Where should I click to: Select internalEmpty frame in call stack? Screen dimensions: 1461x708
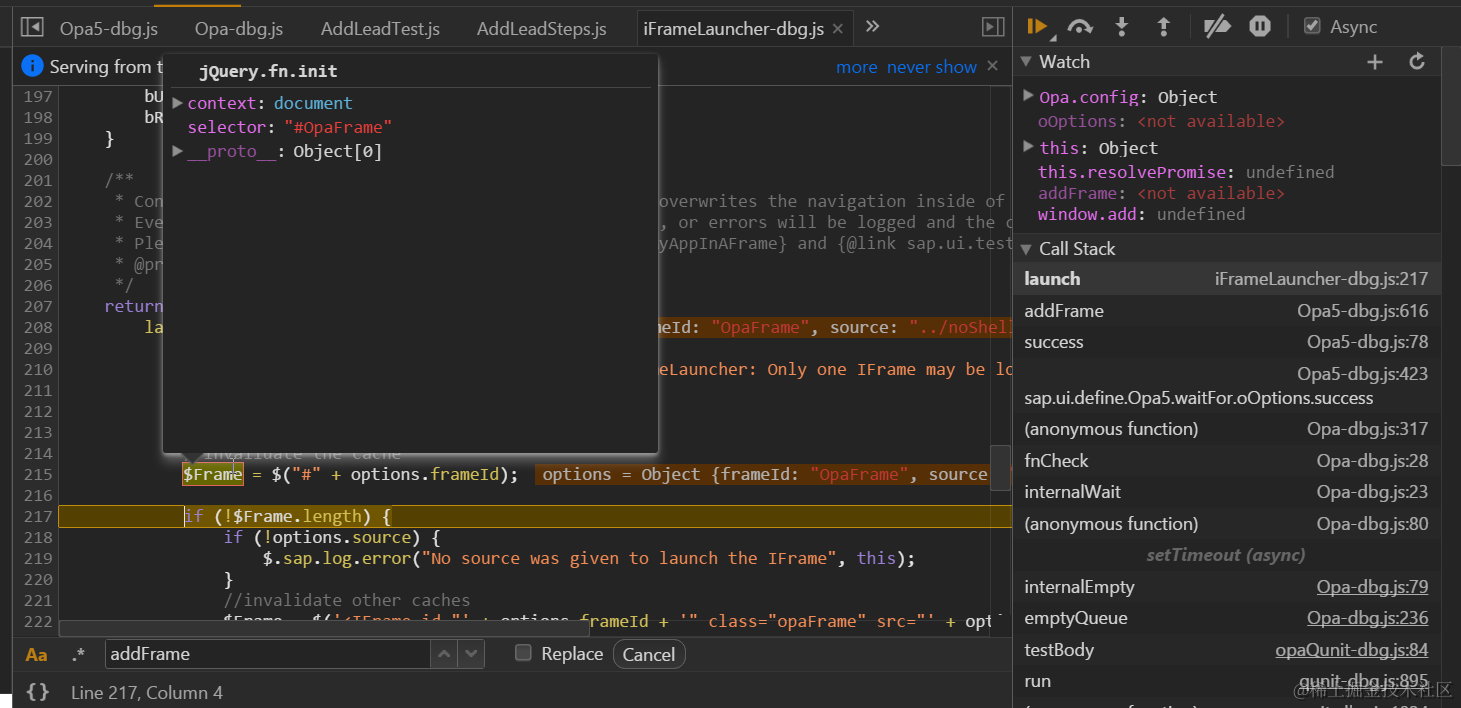[x=1227, y=587]
